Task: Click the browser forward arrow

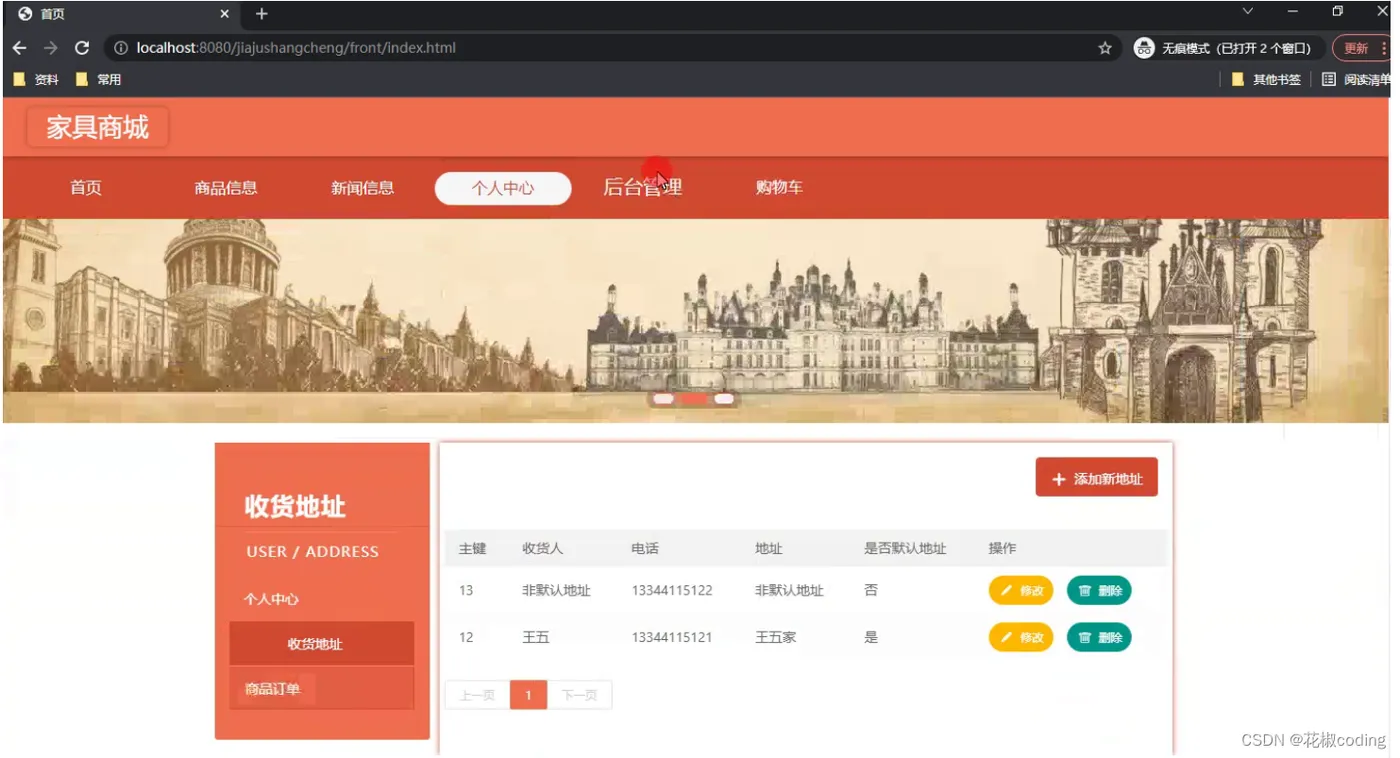Action: pyautogui.click(x=51, y=48)
